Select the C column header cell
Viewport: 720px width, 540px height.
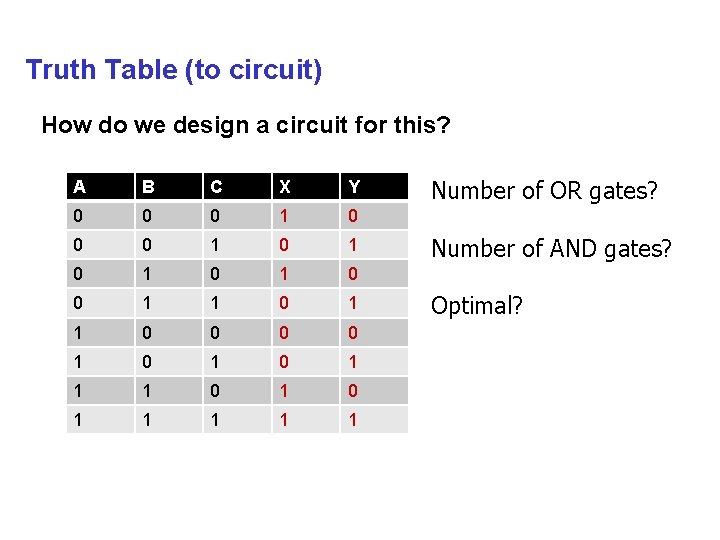tap(236, 186)
